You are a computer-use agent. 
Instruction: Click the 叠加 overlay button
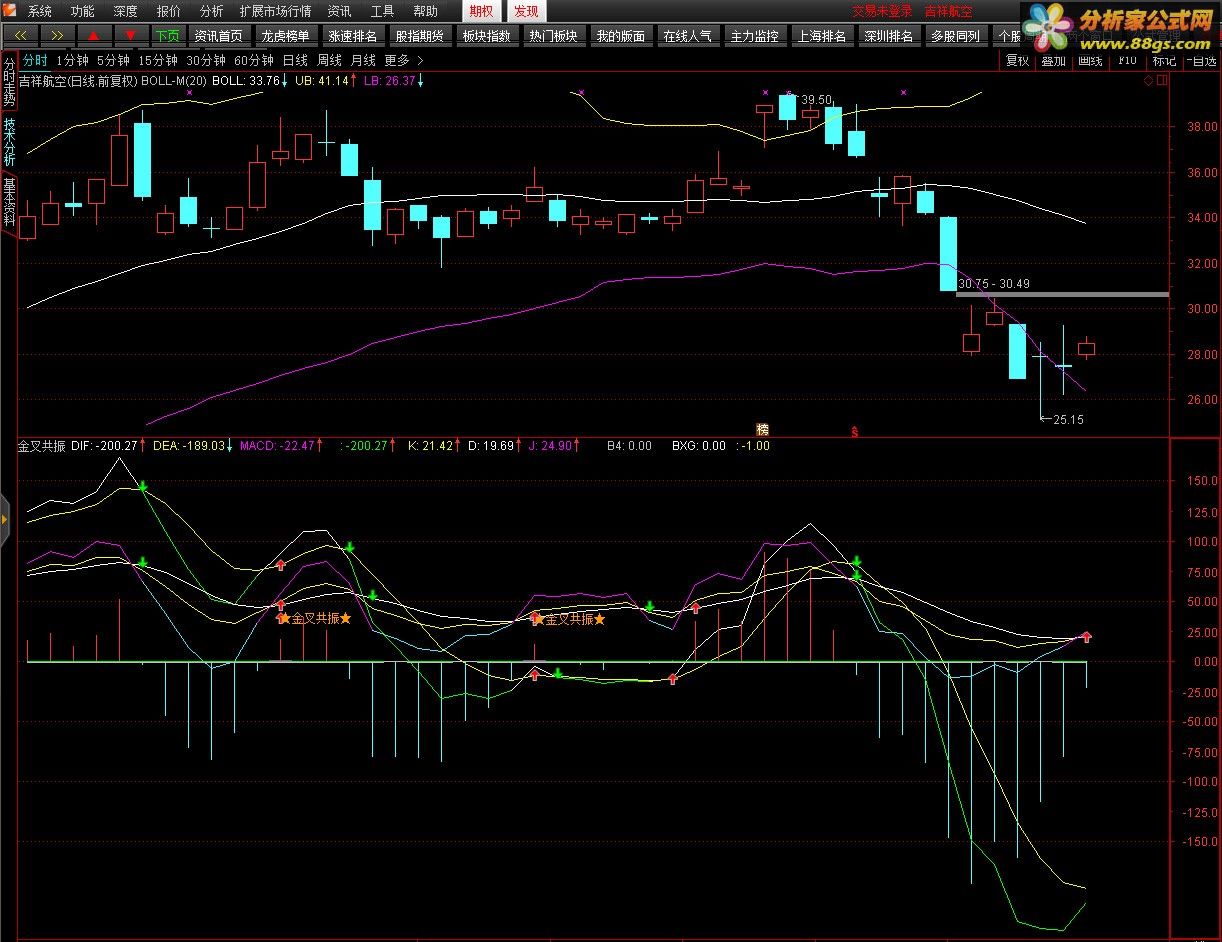(1053, 60)
